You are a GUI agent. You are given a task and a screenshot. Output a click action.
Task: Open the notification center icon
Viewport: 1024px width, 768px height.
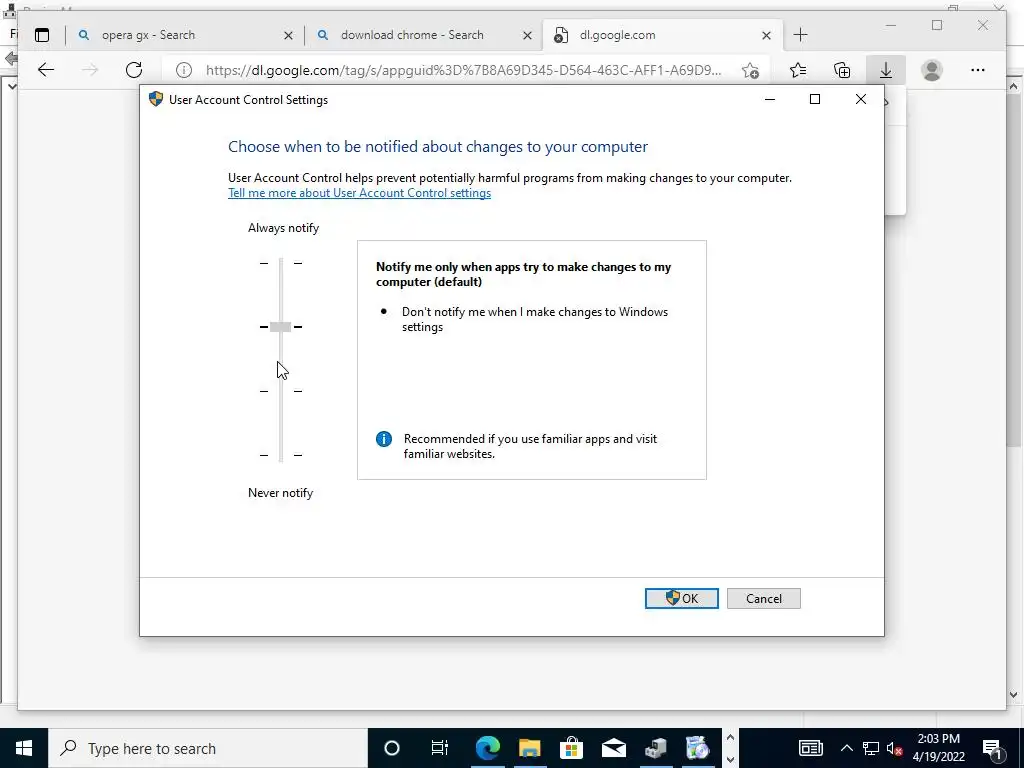point(991,748)
